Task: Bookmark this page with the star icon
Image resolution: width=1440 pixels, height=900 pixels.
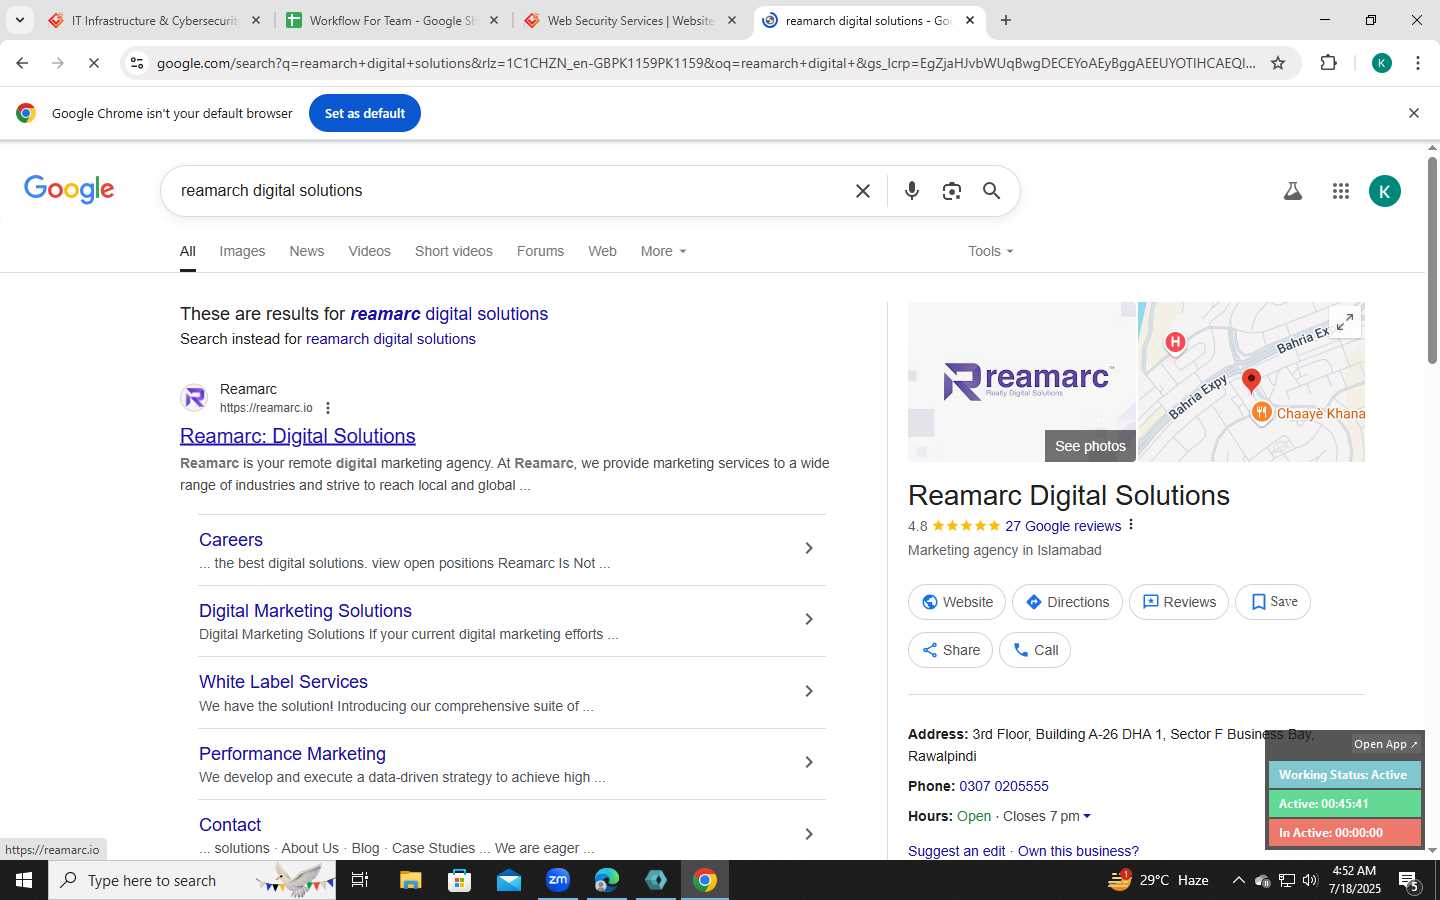Action: pos(1278,63)
